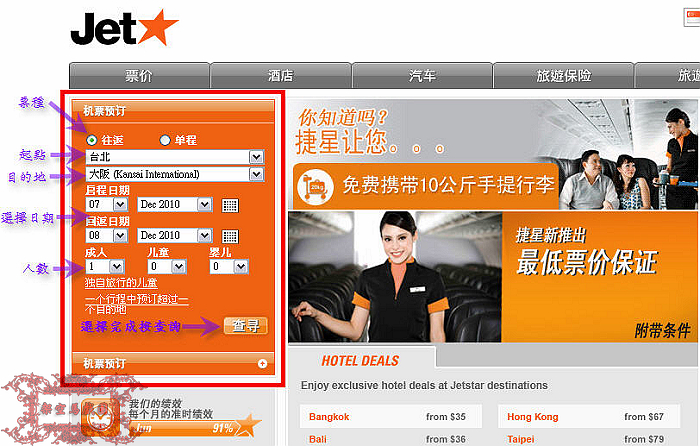This screenshot has width=700, height=446.
Task: Click the Jetstar logo
Action: (125, 28)
